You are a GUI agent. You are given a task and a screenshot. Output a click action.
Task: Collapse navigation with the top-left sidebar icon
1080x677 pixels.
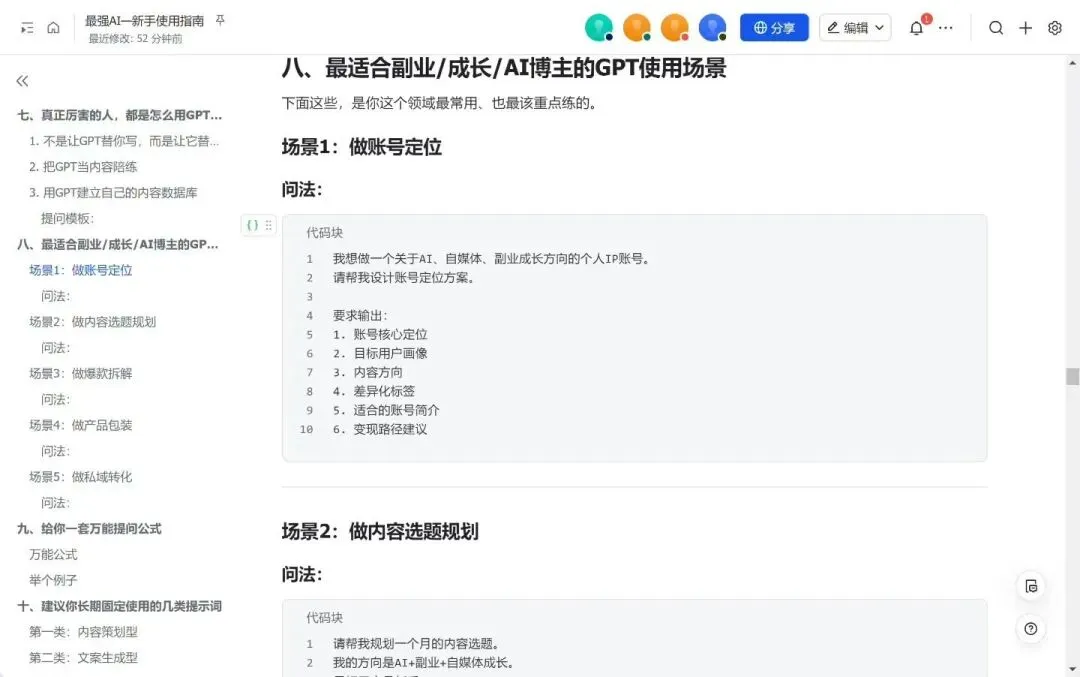click(x=25, y=27)
